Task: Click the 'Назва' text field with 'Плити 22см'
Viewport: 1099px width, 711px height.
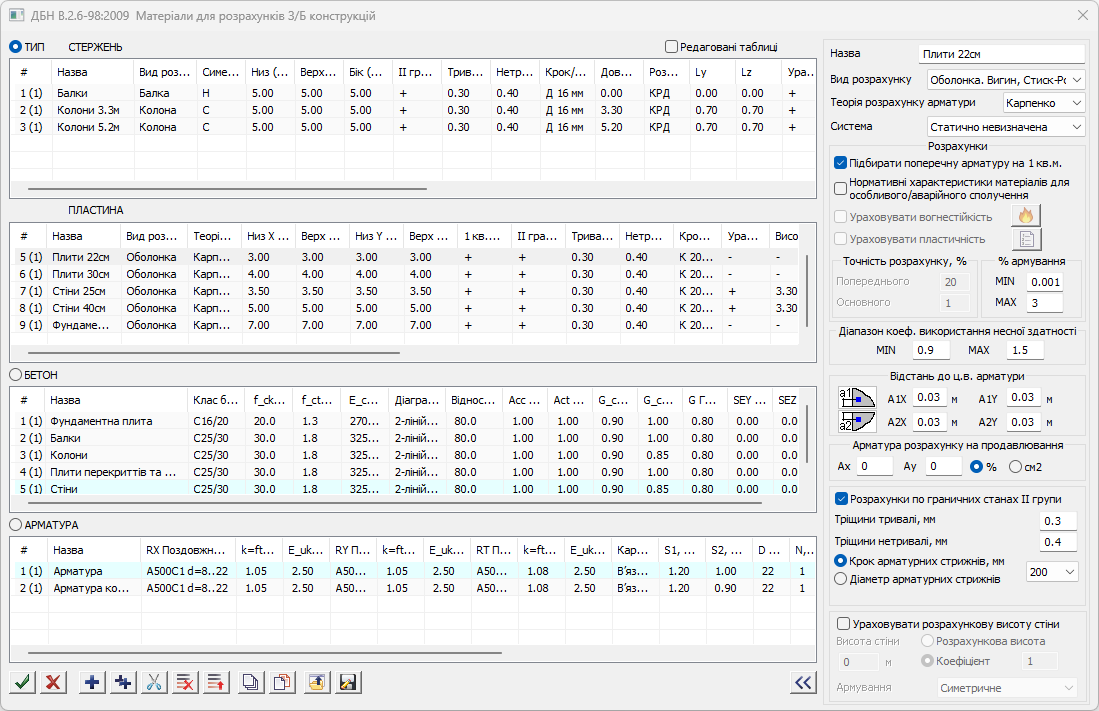Action: tap(1000, 54)
